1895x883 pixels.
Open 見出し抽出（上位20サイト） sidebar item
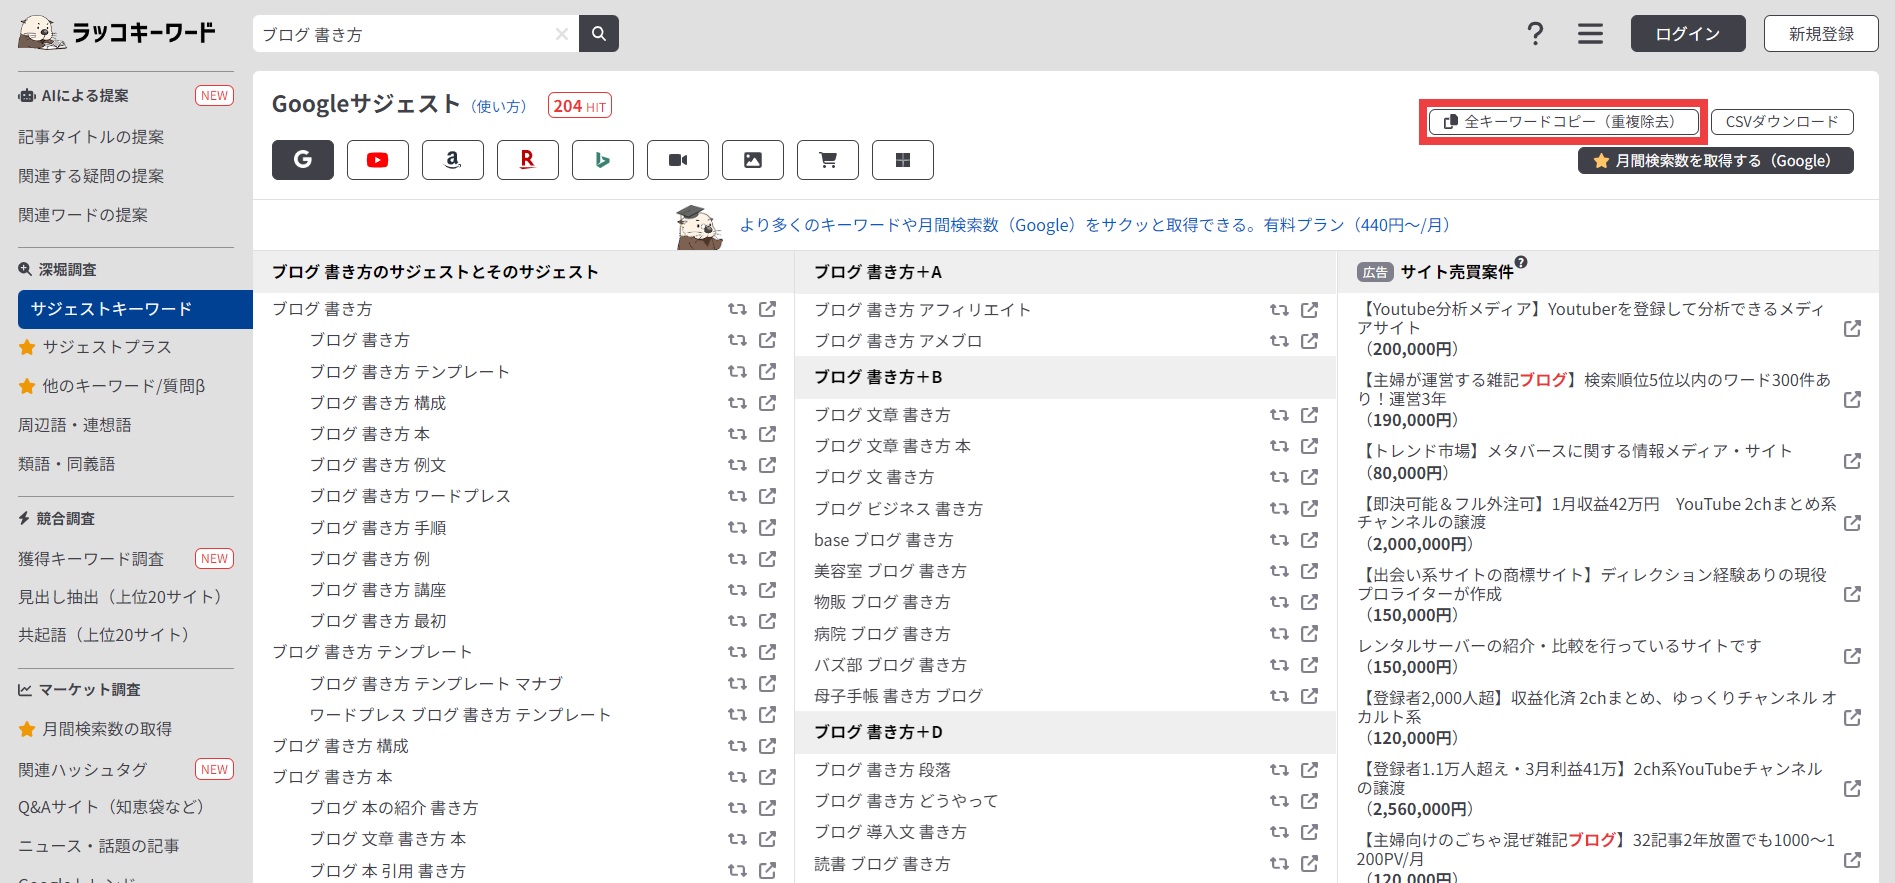[125, 597]
